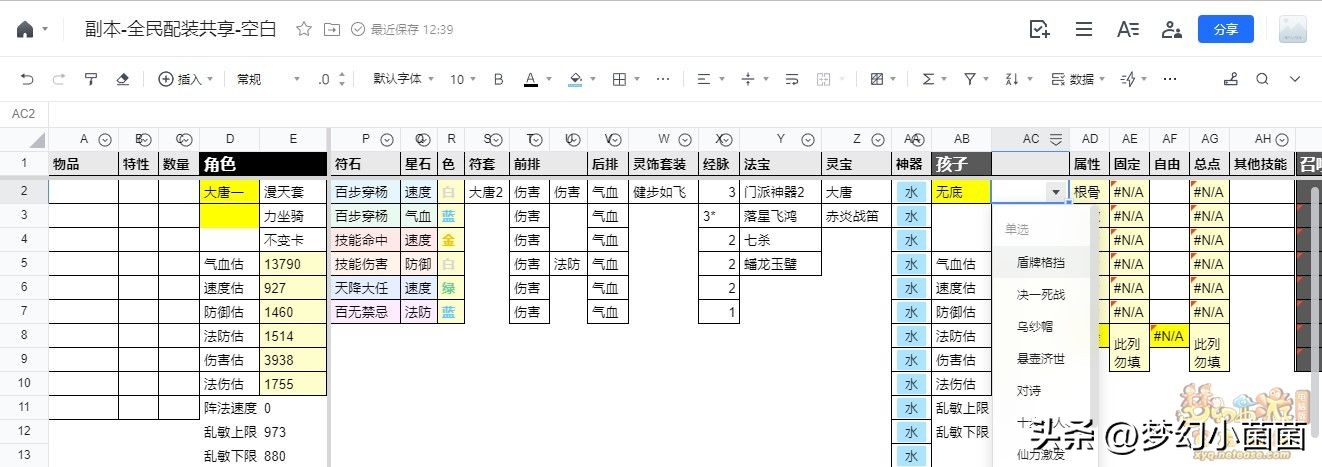This screenshot has width=1322, height=467.
Task: Click the user avatar thumbnail
Action: click(1293, 29)
